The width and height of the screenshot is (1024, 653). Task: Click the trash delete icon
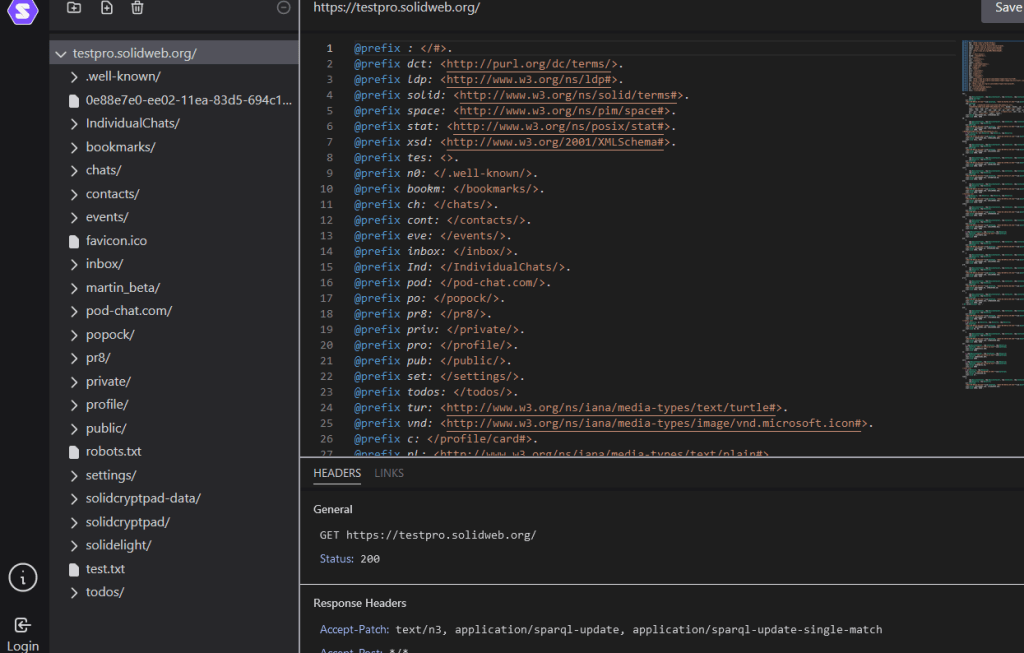138,8
